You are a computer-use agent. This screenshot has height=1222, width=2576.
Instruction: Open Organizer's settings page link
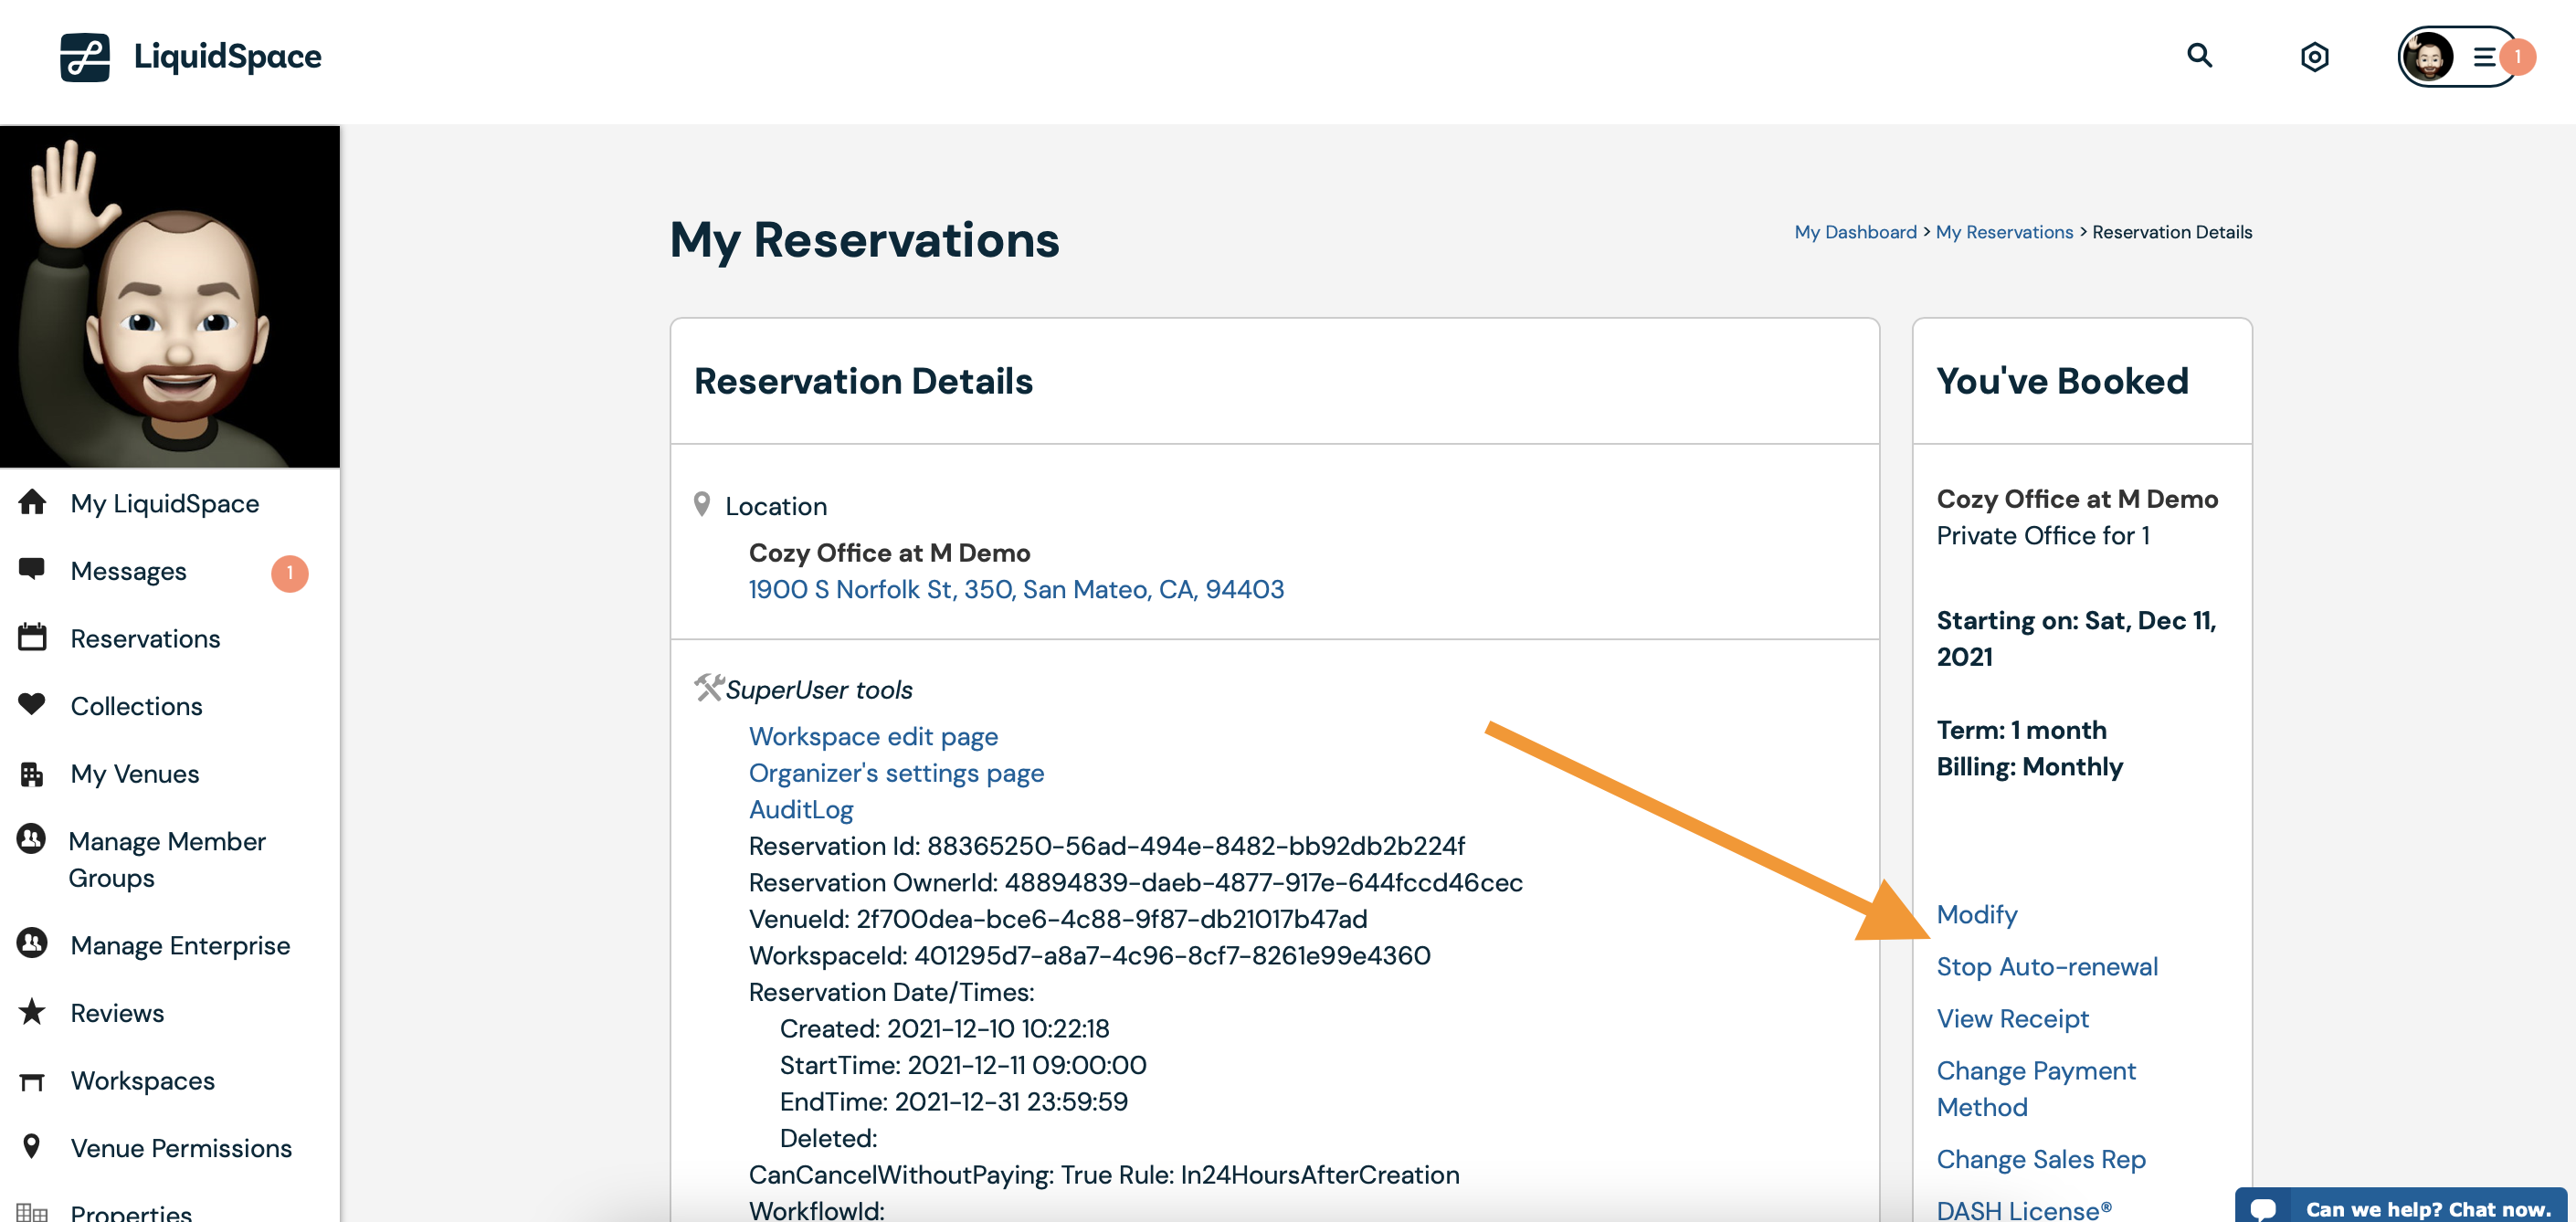click(x=896, y=774)
